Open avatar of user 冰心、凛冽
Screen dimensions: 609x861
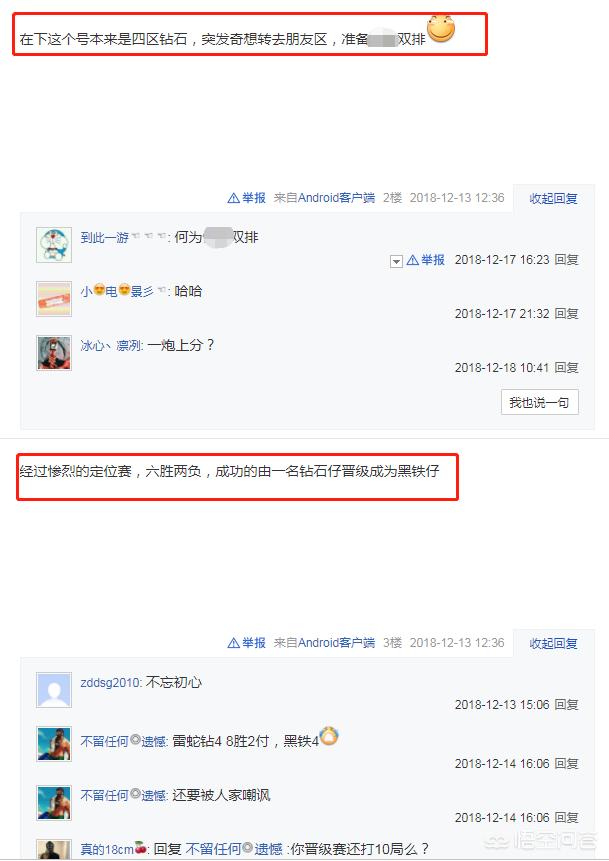coord(54,353)
